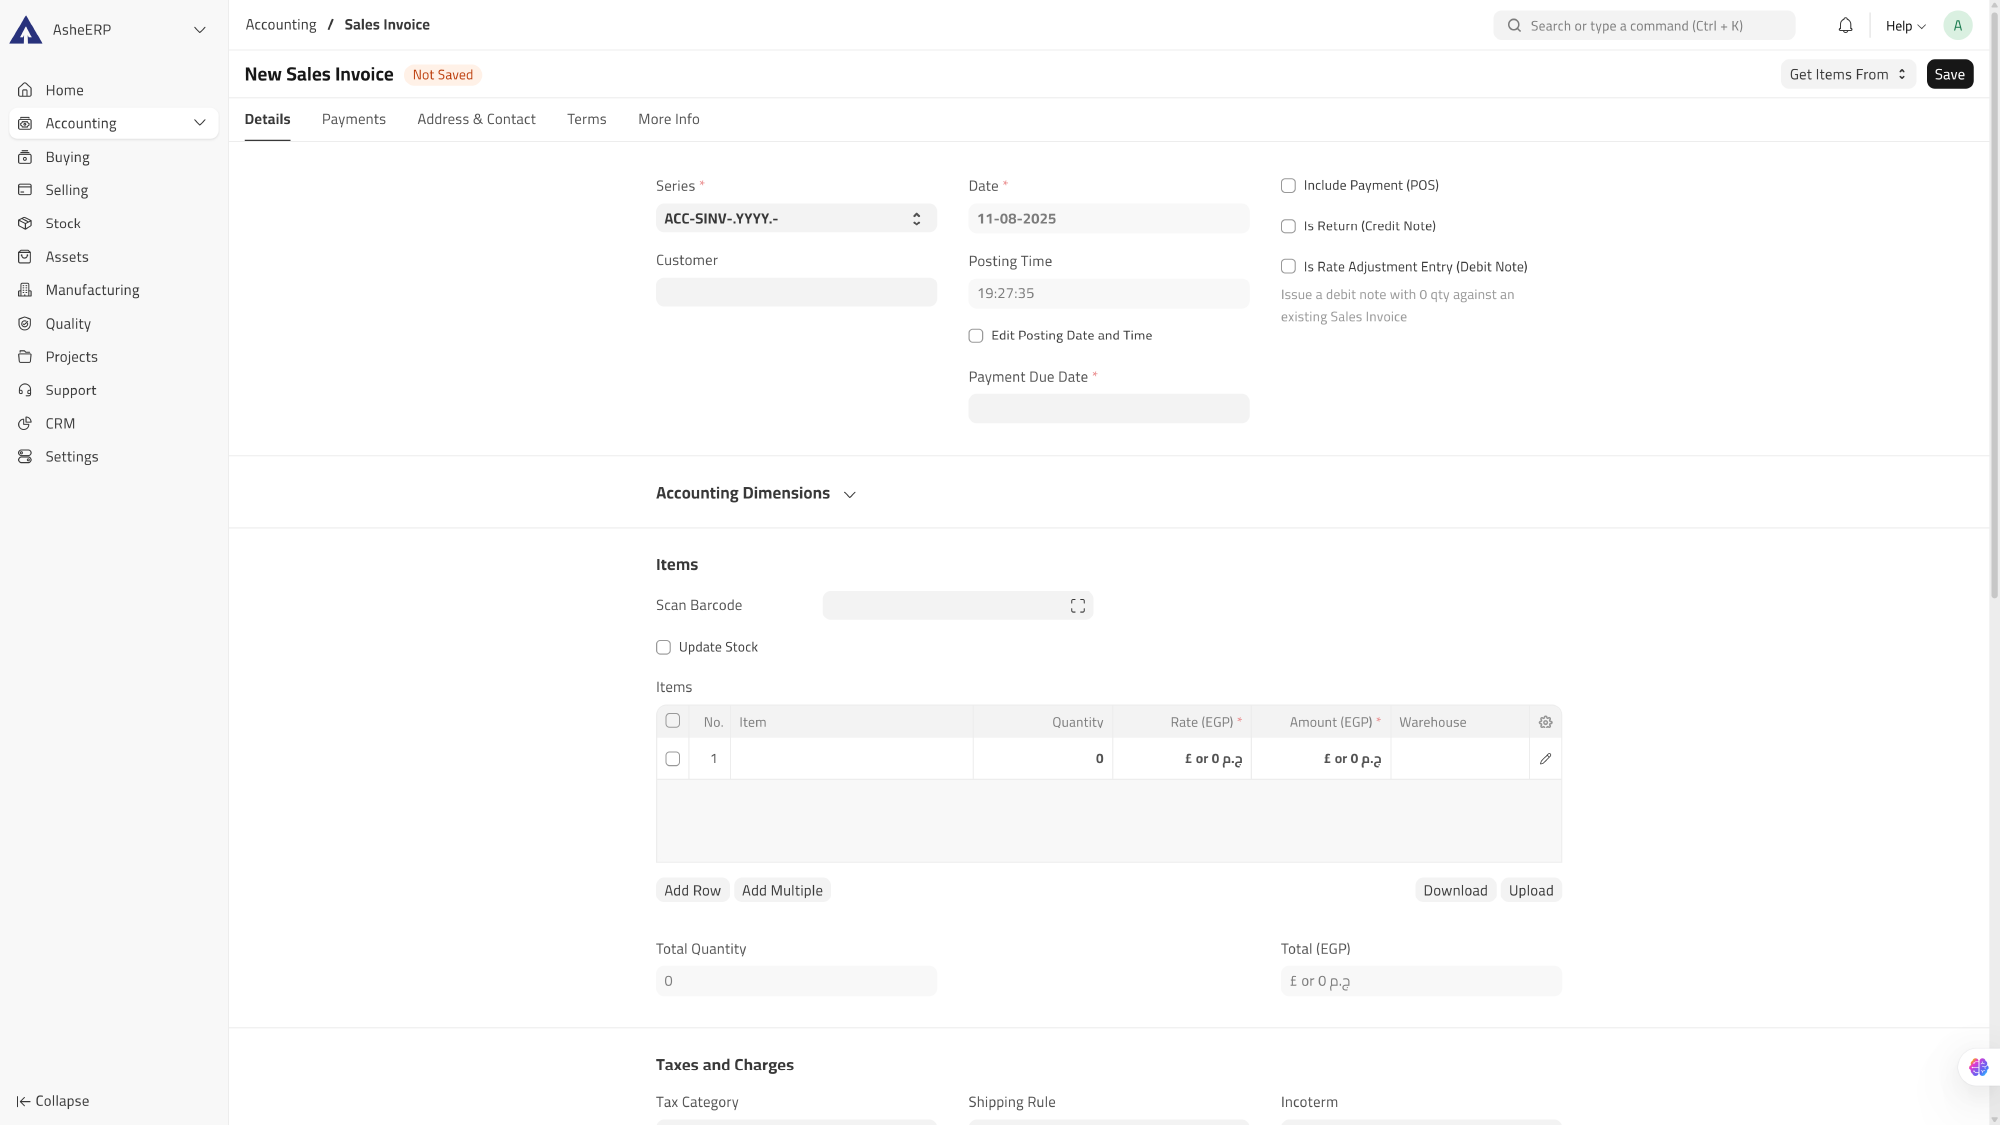Open the barcode scanner icon
The width and height of the screenshot is (2000, 1125).
pyautogui.click(x=1077, y=606)
